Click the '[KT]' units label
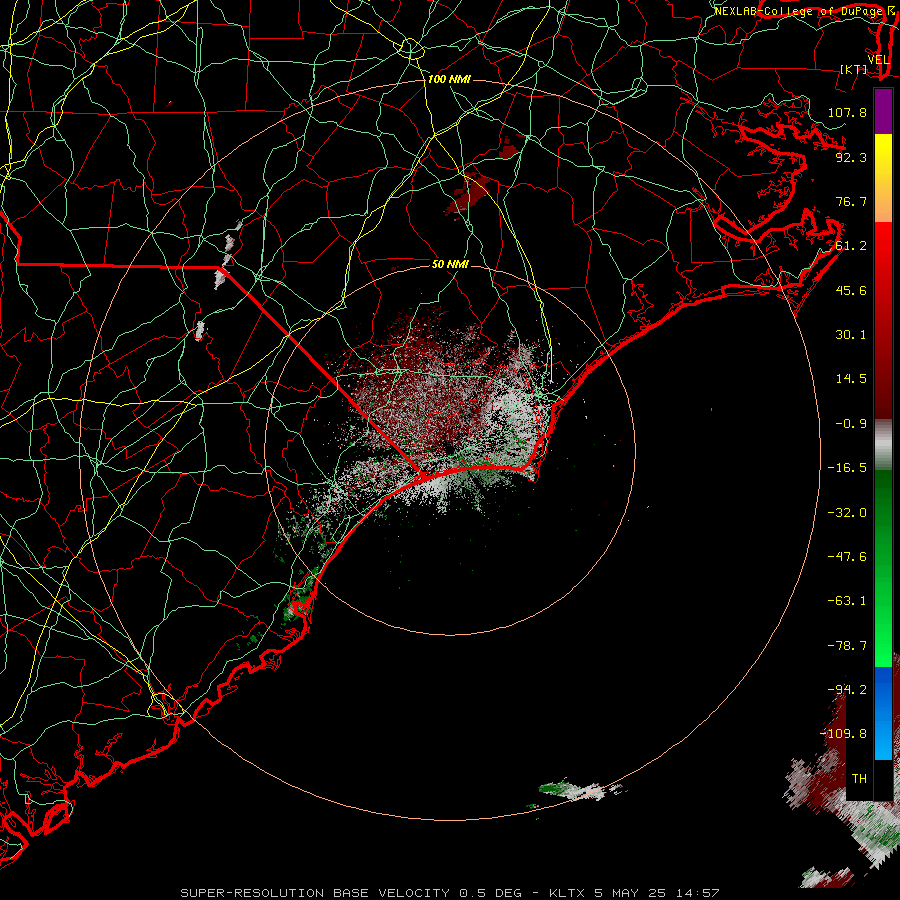Image resolution: width=900 pixels, height=900 pixels. (854, 69)
